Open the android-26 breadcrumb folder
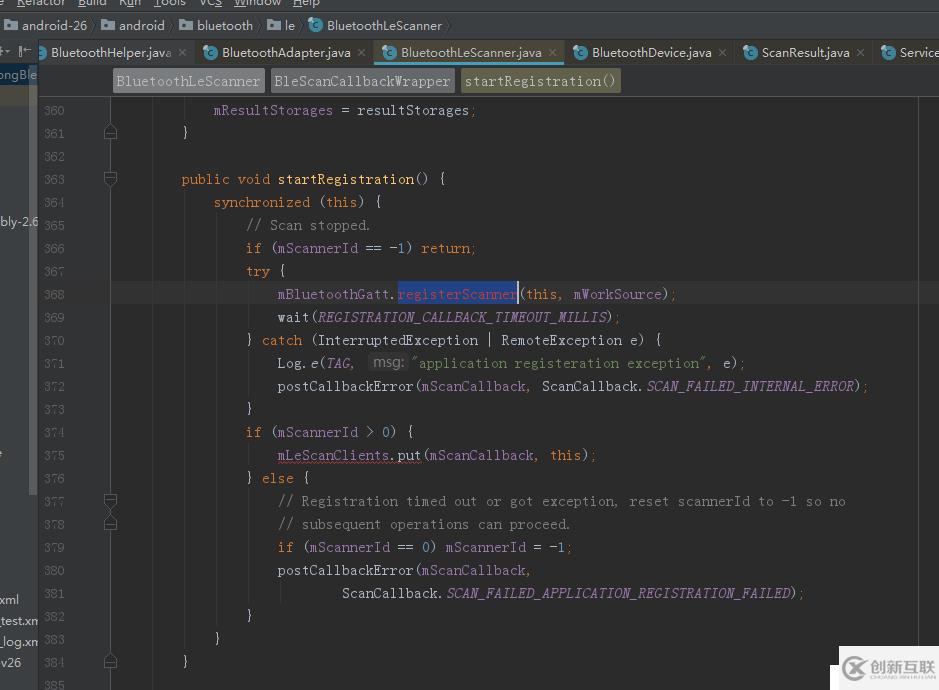Image resolution: width=939 pixels, height=690 pixels. pyautogui.click(x=46, y=25)
